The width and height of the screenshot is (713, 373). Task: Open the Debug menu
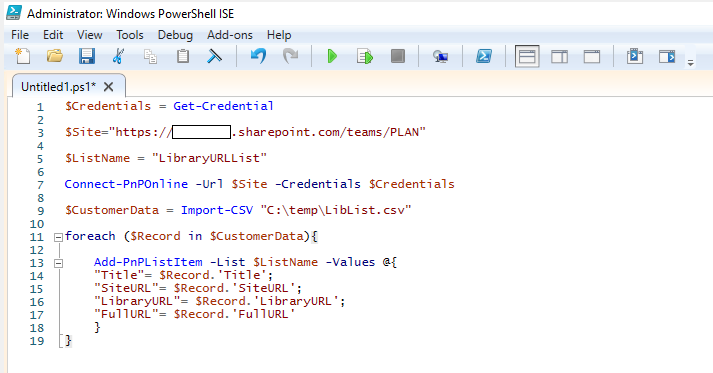(175, 35)
